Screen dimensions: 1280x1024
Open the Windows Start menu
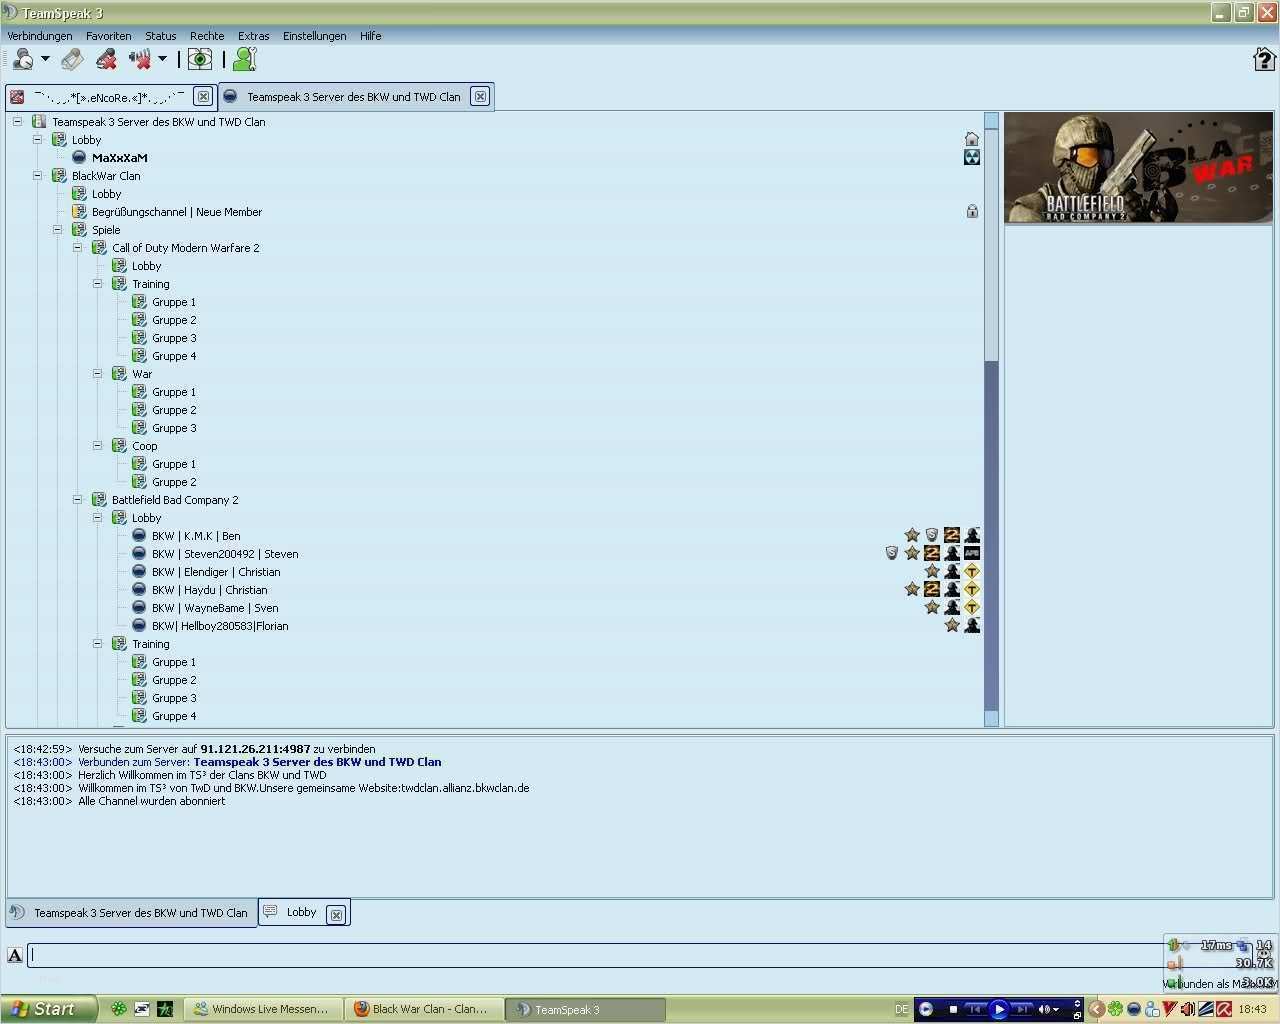[49, 1009]
